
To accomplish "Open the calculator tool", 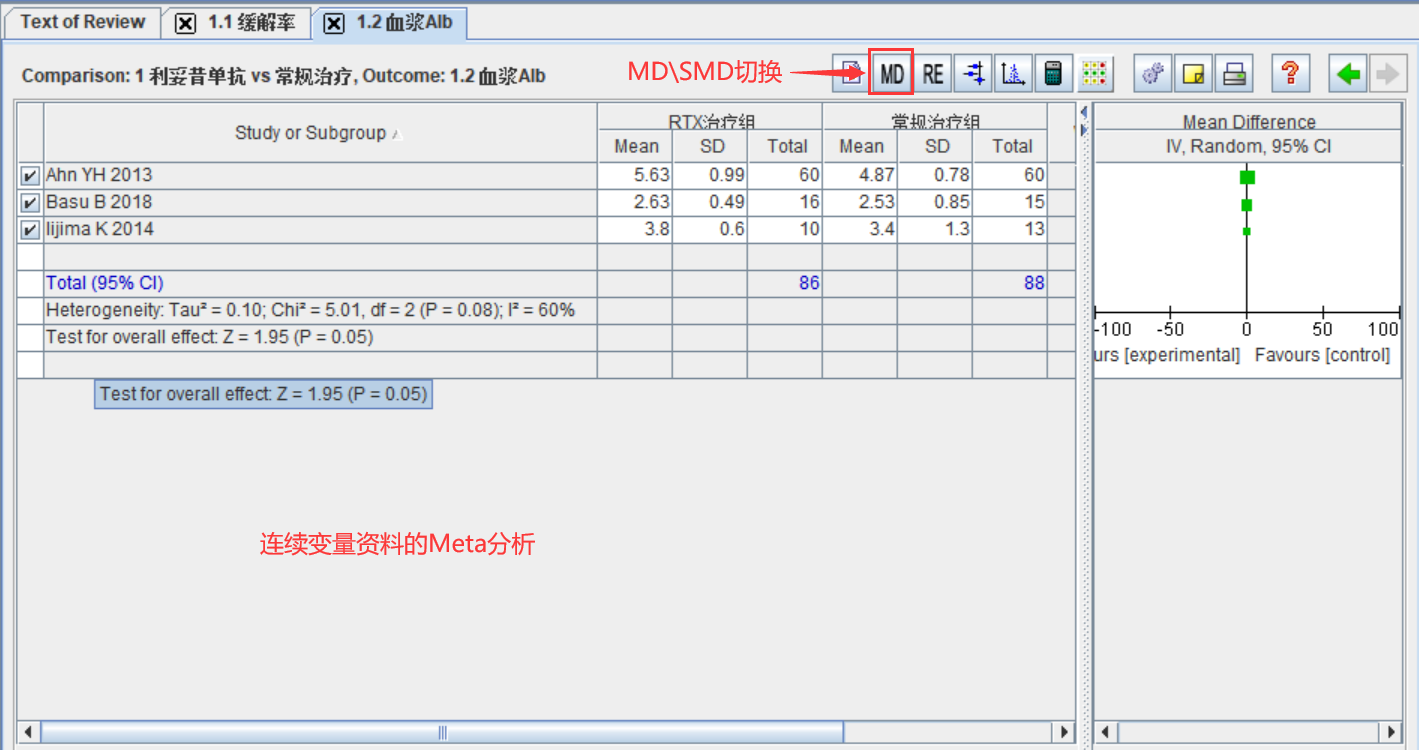I will click(1053, 72).
